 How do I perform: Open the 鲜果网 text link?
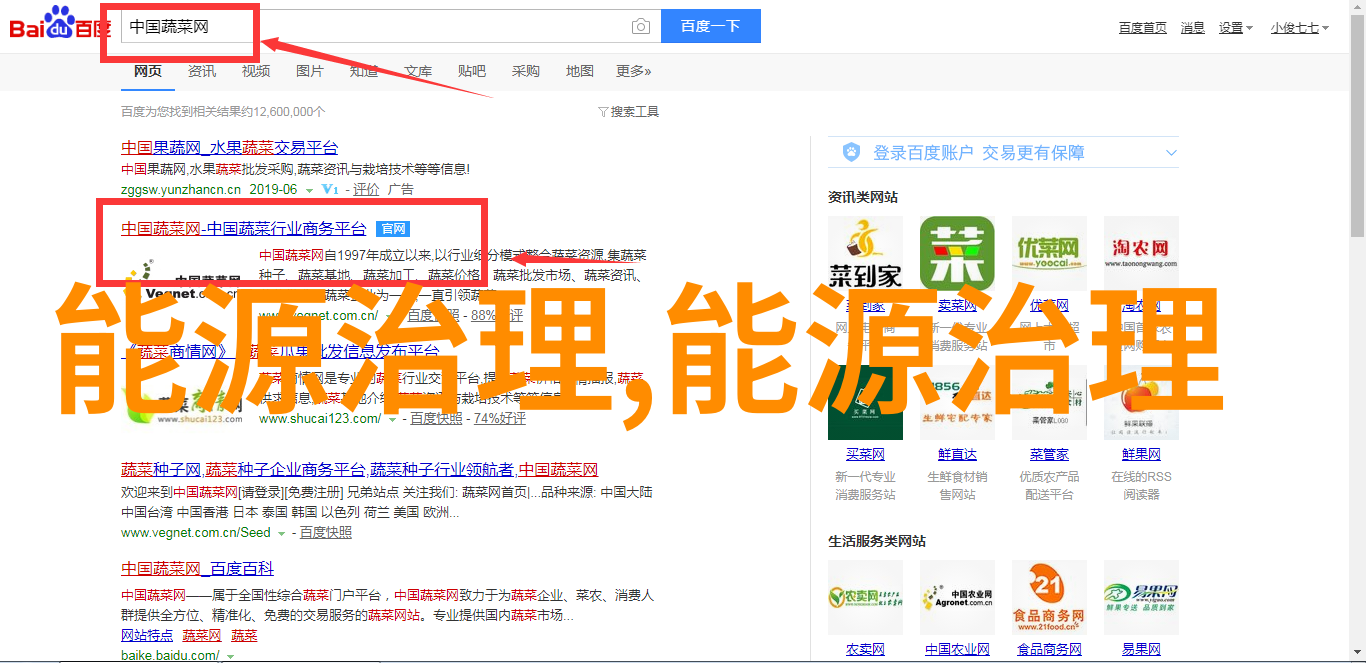[1141, 454]
